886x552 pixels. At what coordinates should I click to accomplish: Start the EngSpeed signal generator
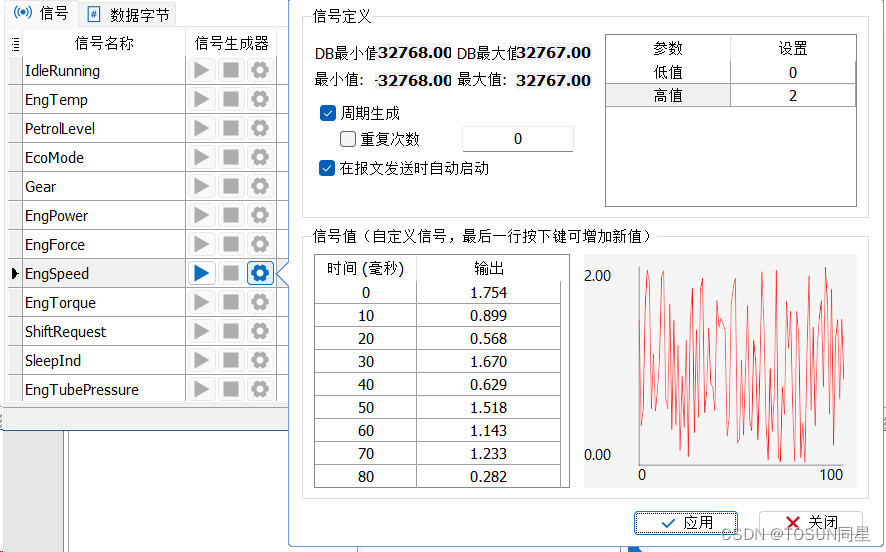tap(201, 273)
